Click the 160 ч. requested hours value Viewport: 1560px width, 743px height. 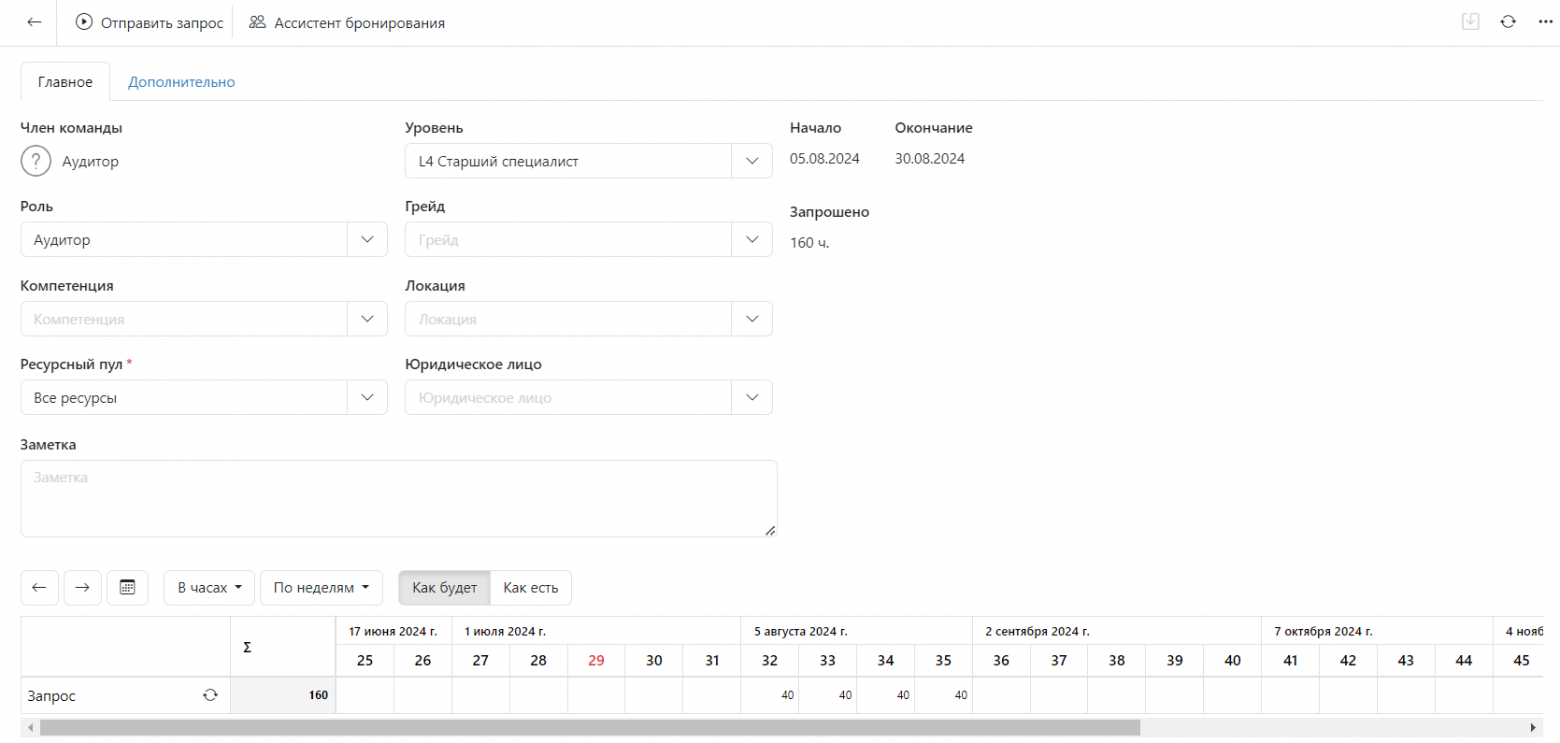click(810, 242)
